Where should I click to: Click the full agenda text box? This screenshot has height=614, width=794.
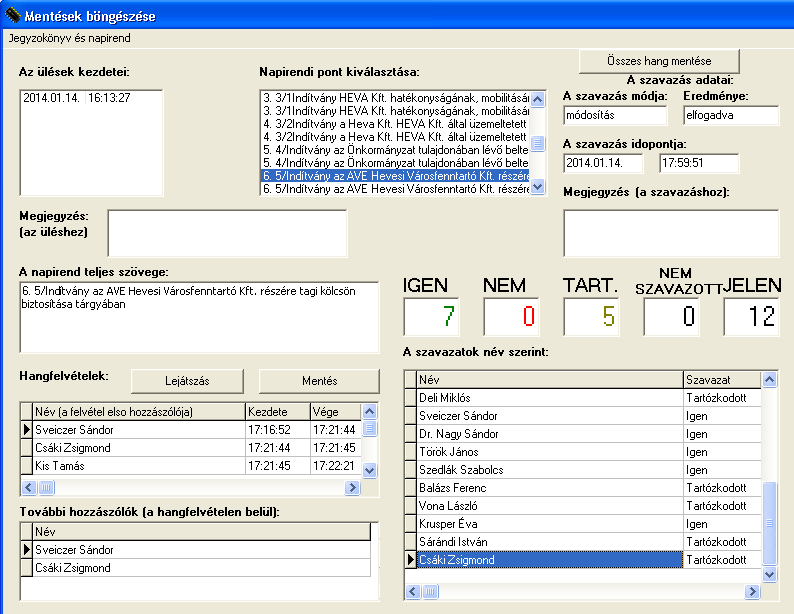click(200, 317)
